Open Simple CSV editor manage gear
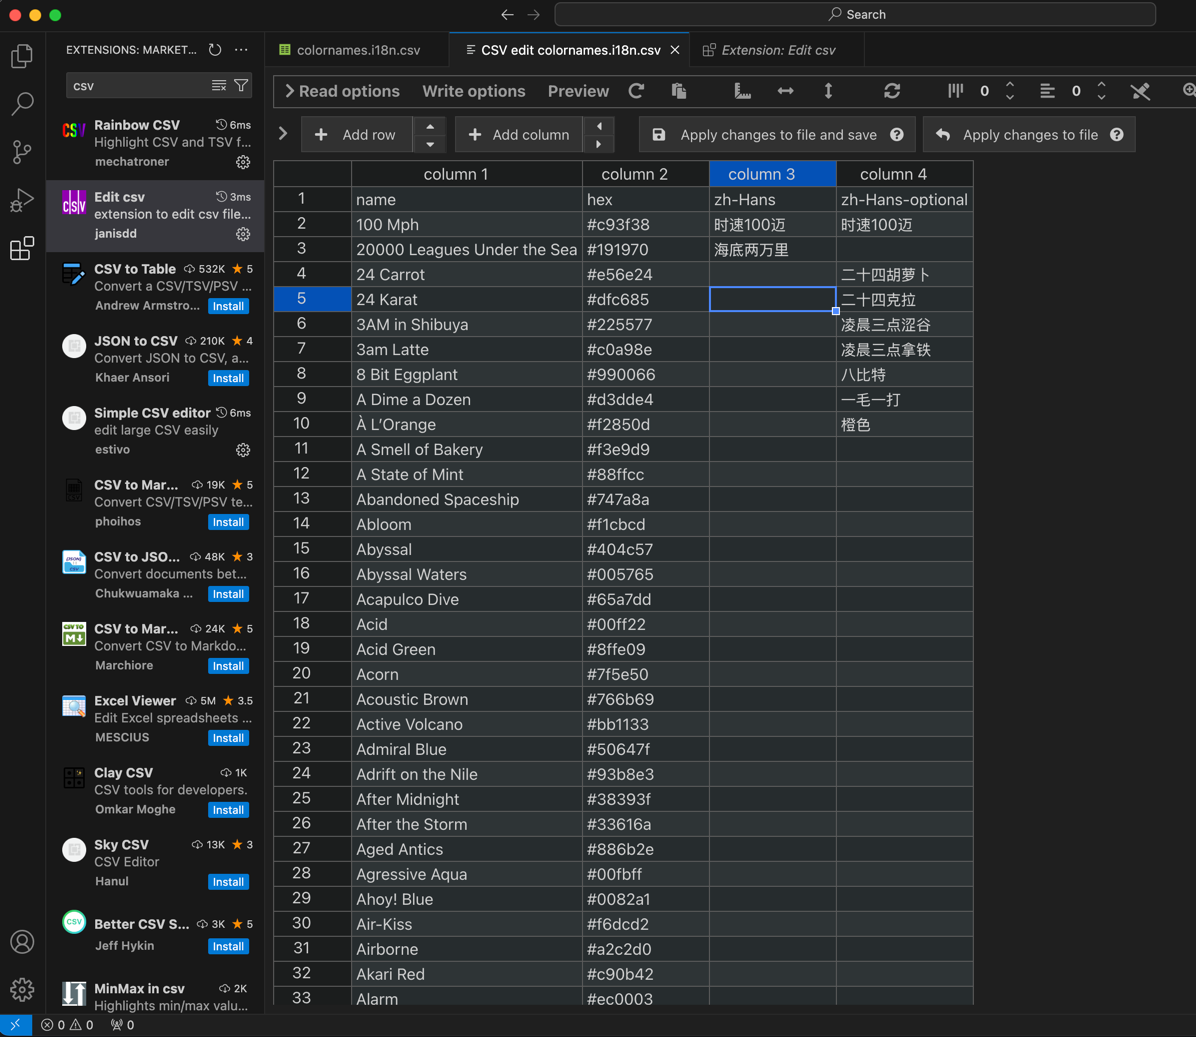 coord(243,450)
